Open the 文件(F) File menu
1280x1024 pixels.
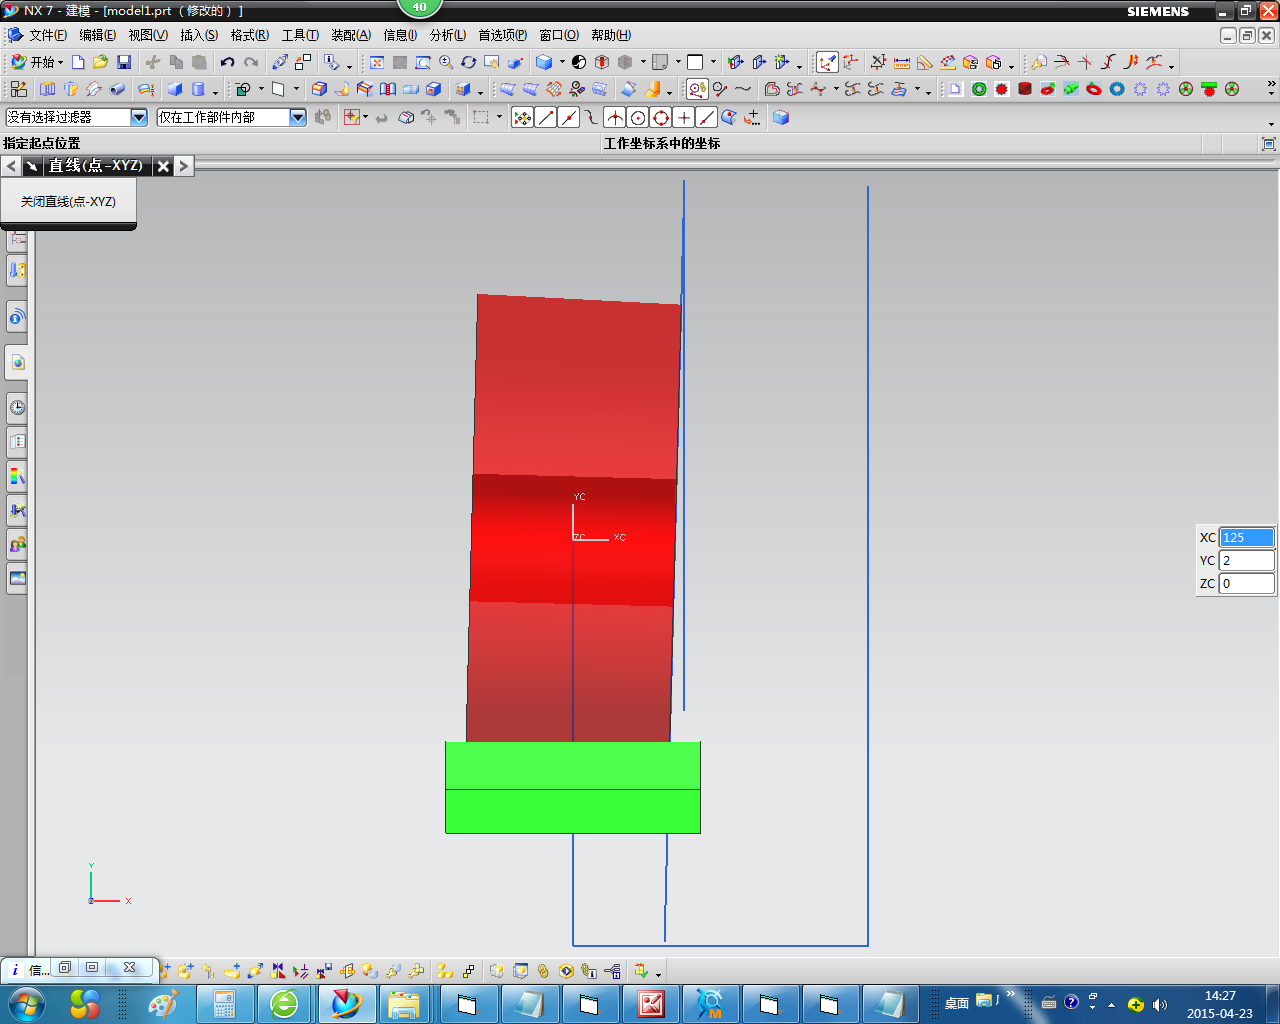coord(47,35)
